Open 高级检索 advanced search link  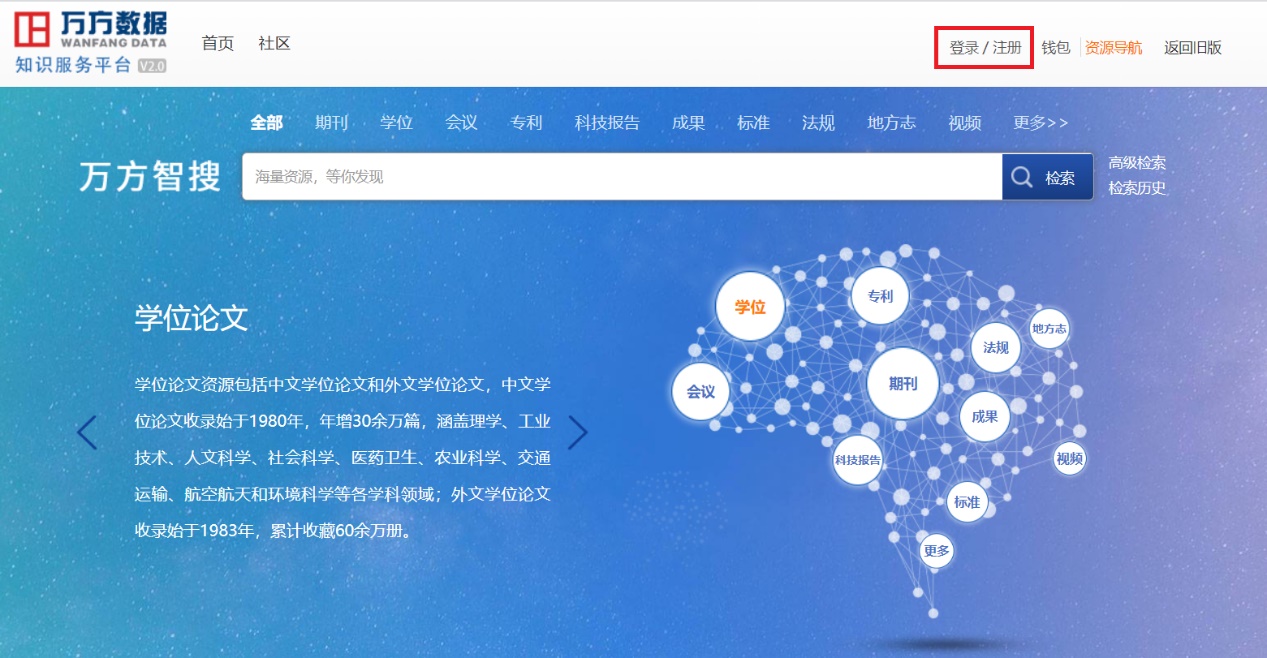(1137, 163)
